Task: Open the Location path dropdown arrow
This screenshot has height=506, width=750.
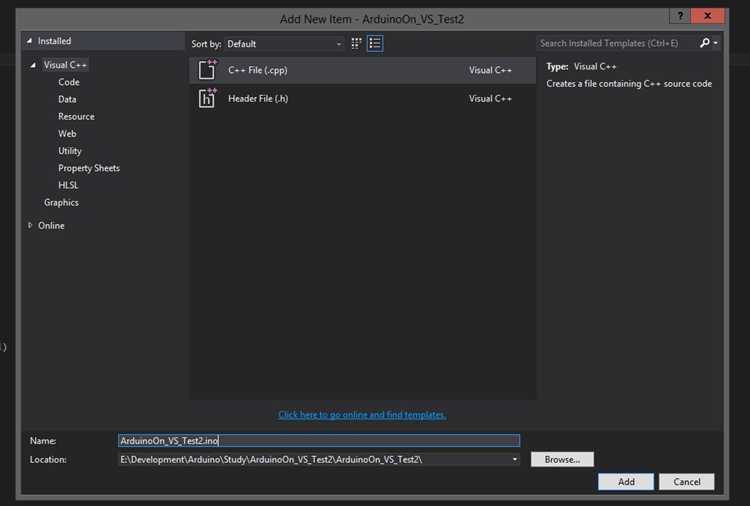Action: 515,460
